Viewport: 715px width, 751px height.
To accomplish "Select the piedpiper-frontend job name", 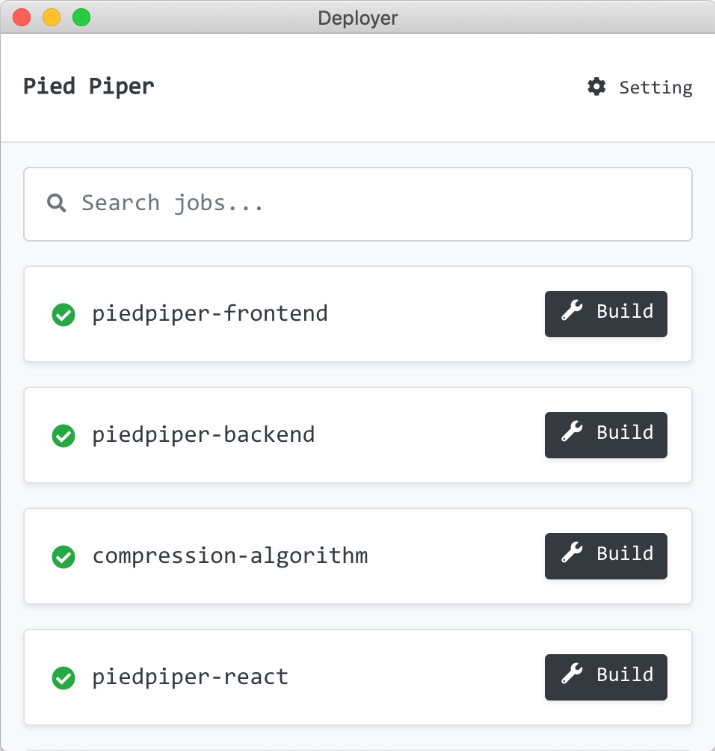I will tap(210, 314).
